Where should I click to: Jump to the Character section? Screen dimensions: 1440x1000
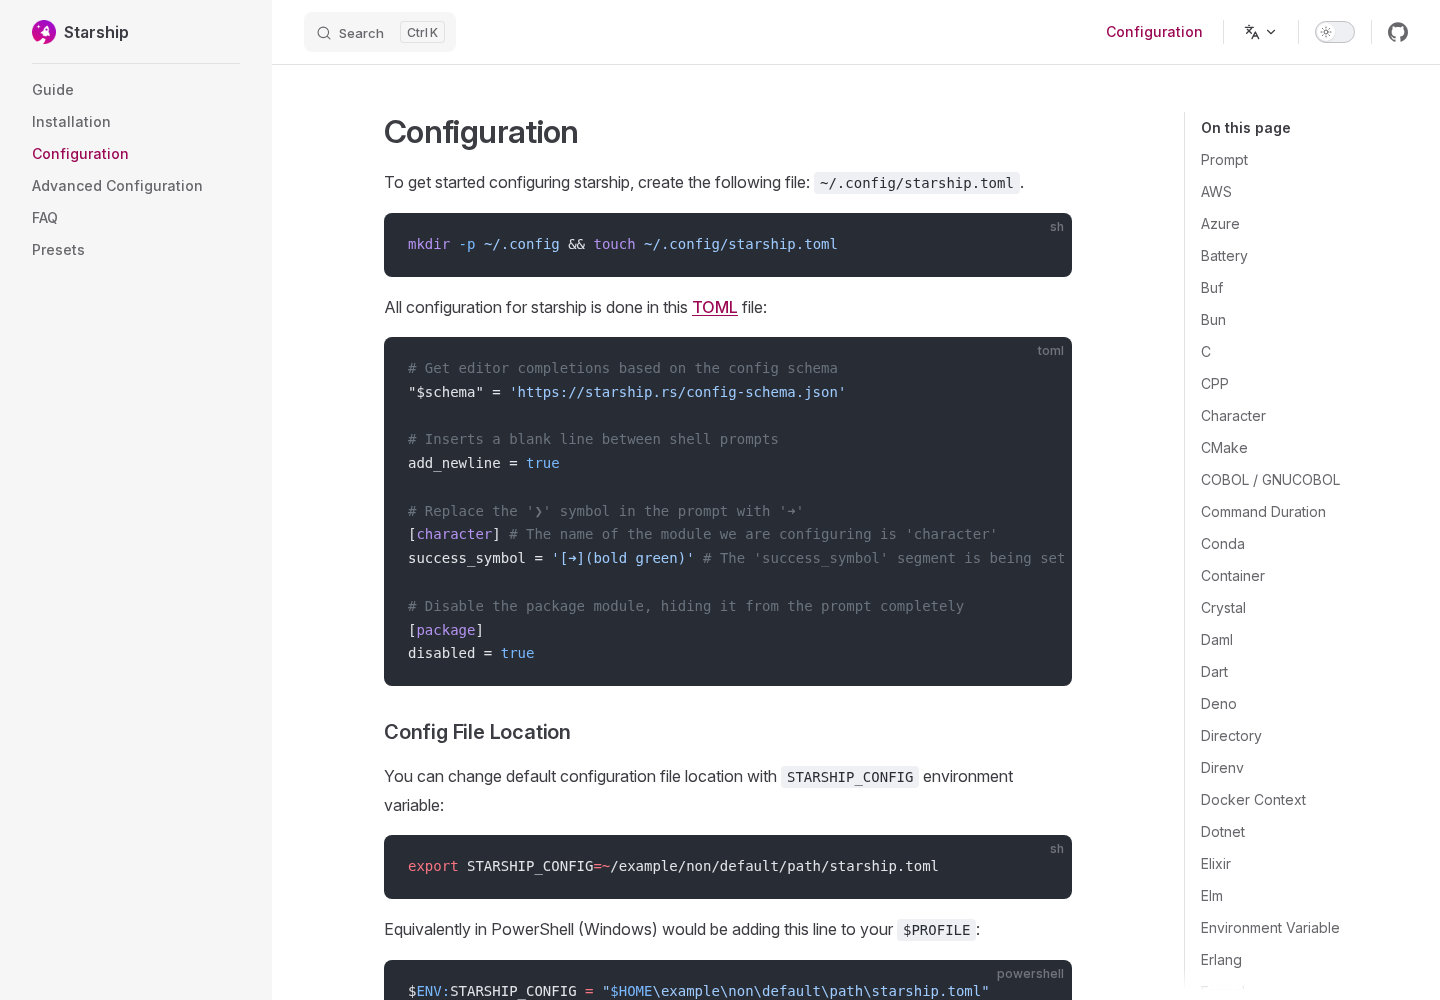point(1233,416)
